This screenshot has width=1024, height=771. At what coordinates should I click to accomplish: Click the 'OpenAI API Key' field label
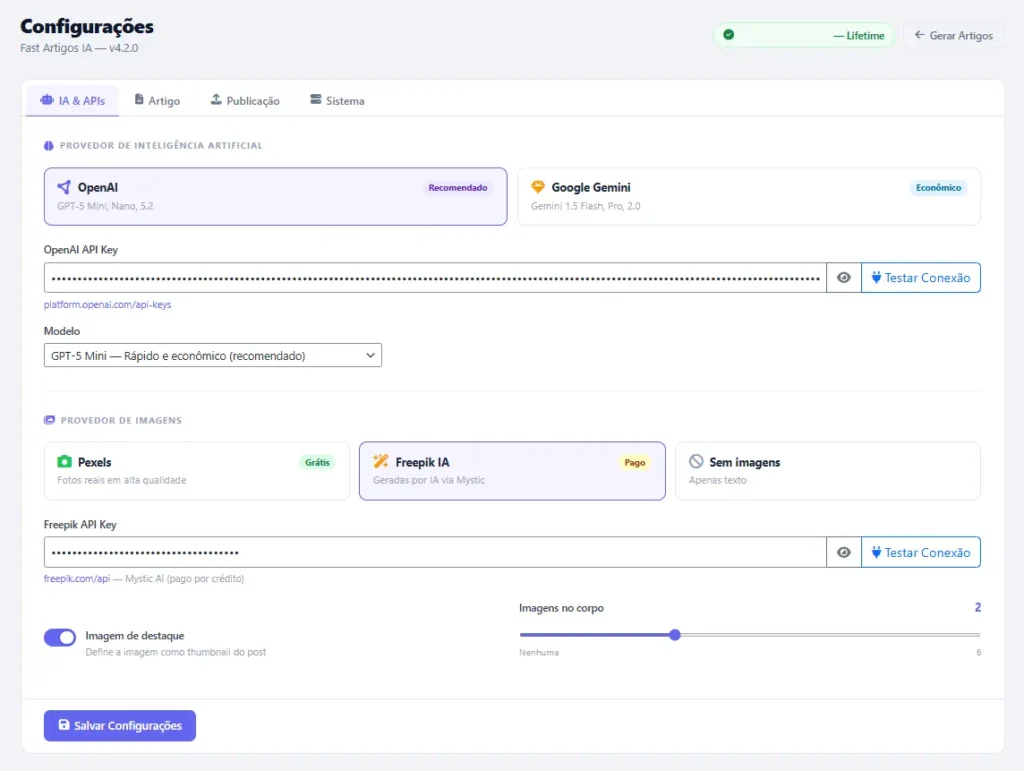81,249
